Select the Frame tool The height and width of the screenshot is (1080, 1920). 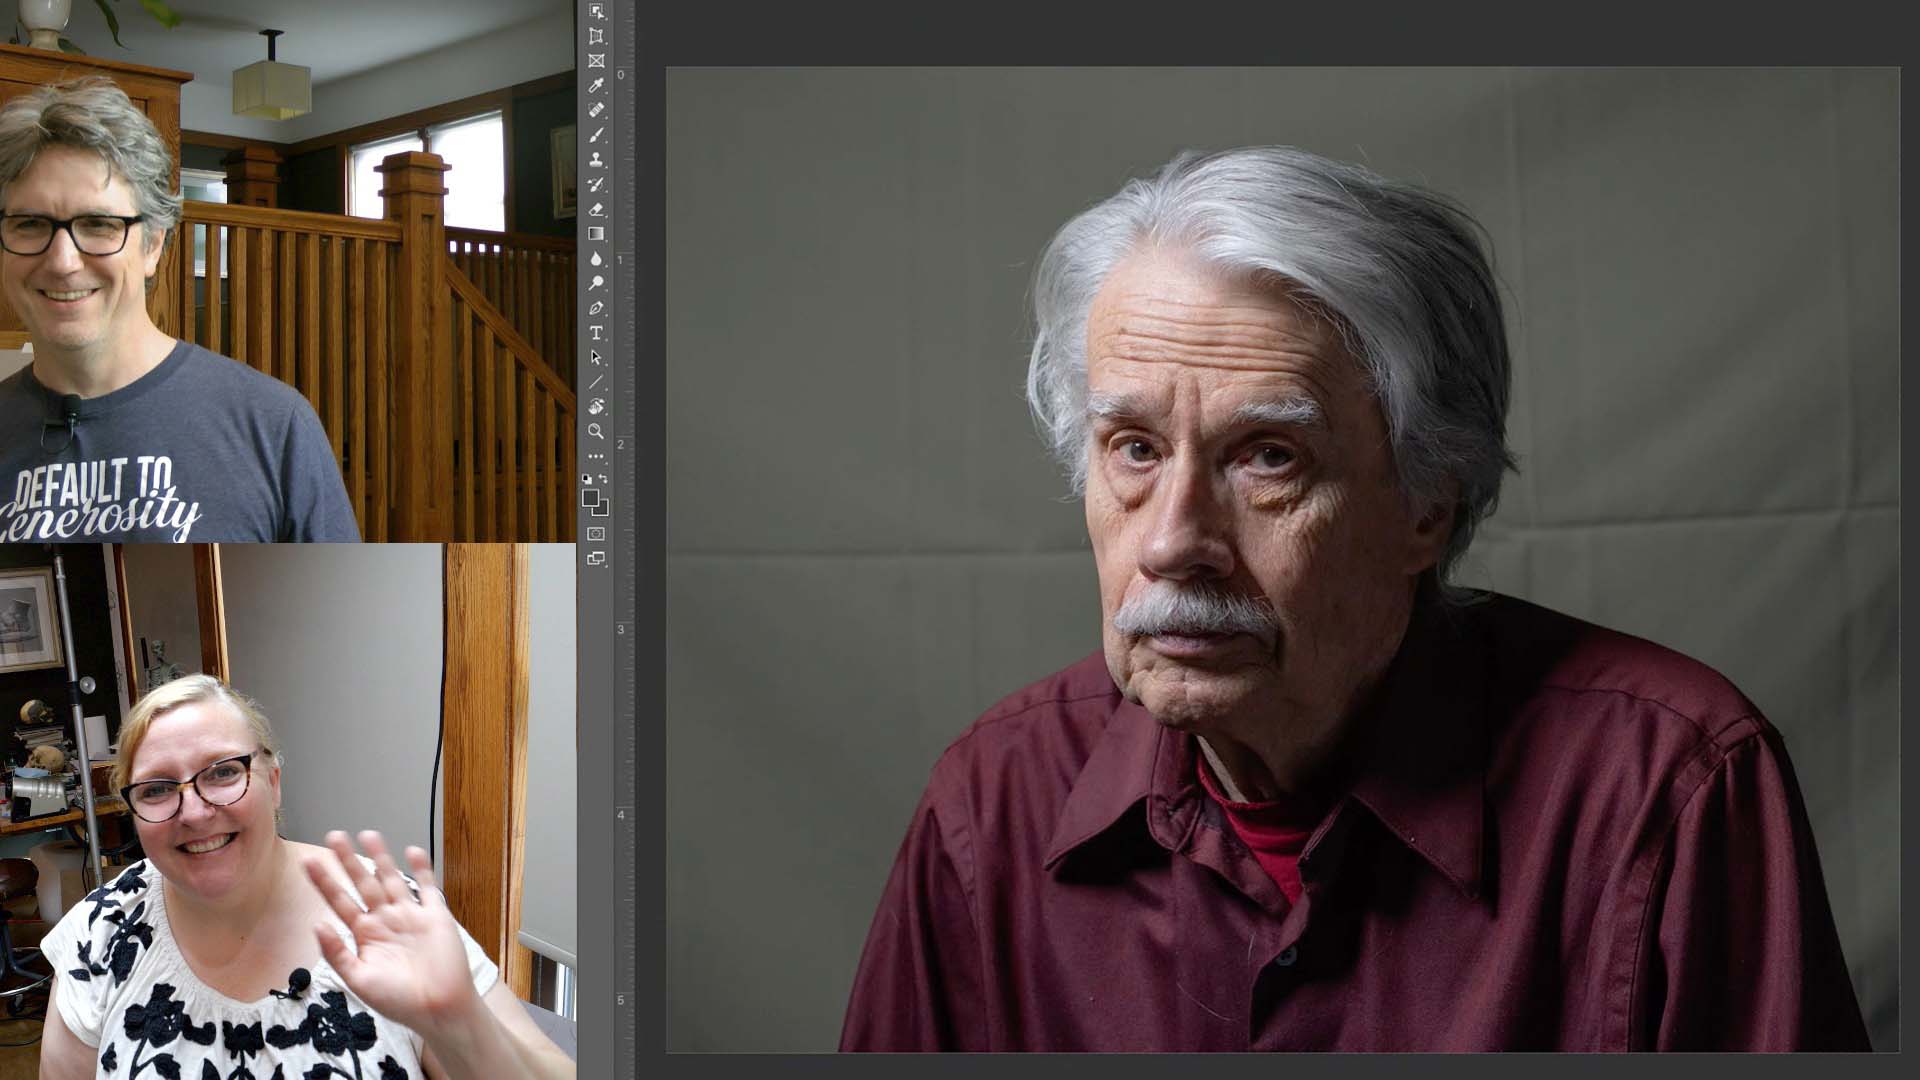tap(596, 61)
